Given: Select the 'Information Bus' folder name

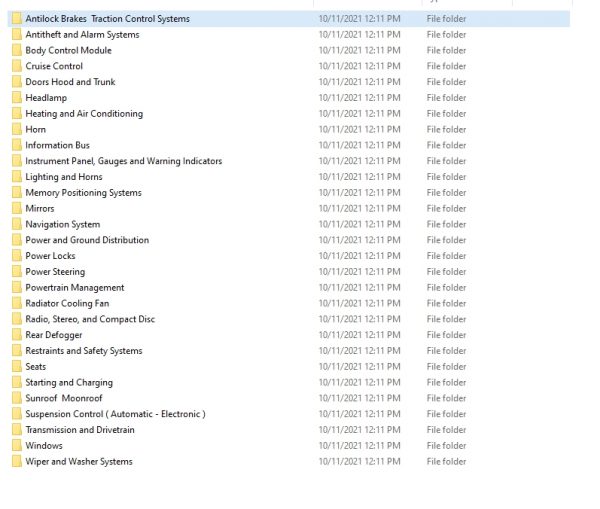Looking at the screenshot, I should pyautogui.click(x=57, y=145).
